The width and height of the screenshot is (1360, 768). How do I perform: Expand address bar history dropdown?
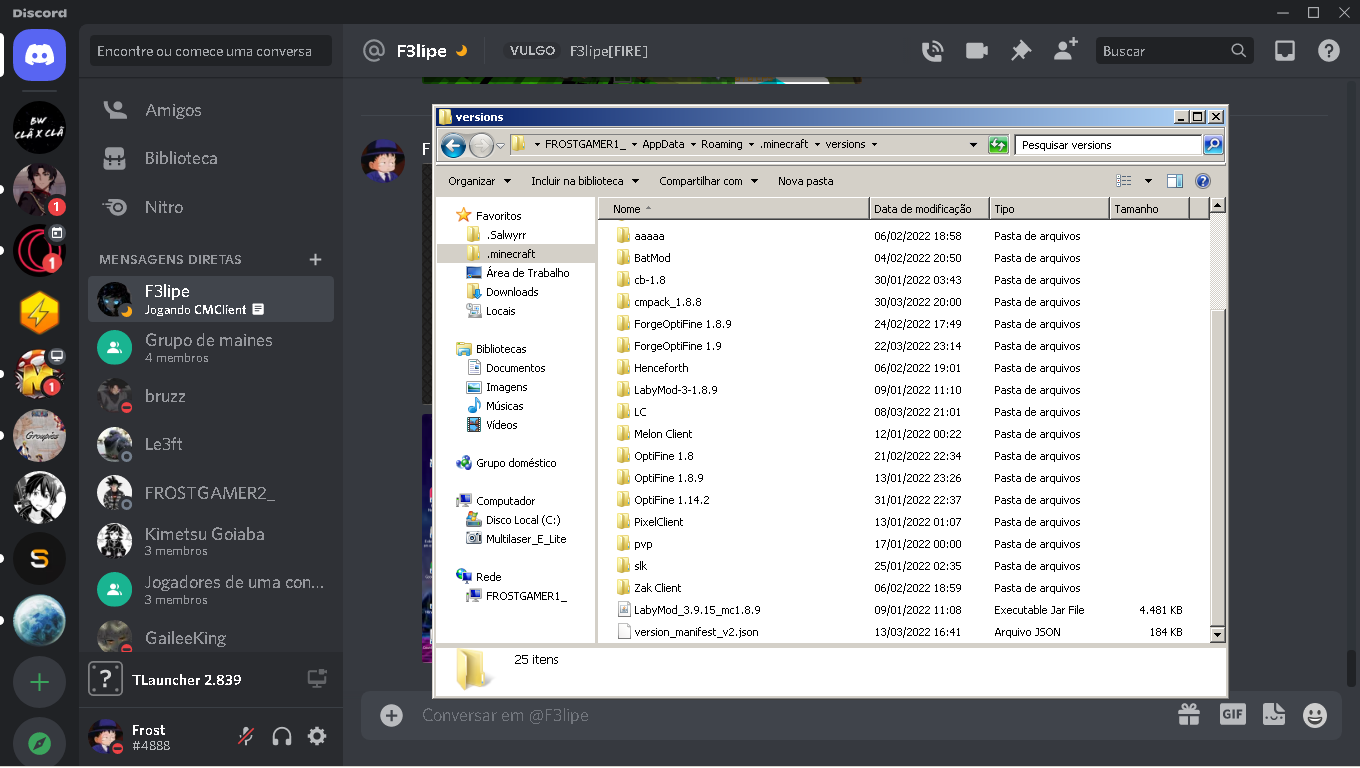click(974, 145)
